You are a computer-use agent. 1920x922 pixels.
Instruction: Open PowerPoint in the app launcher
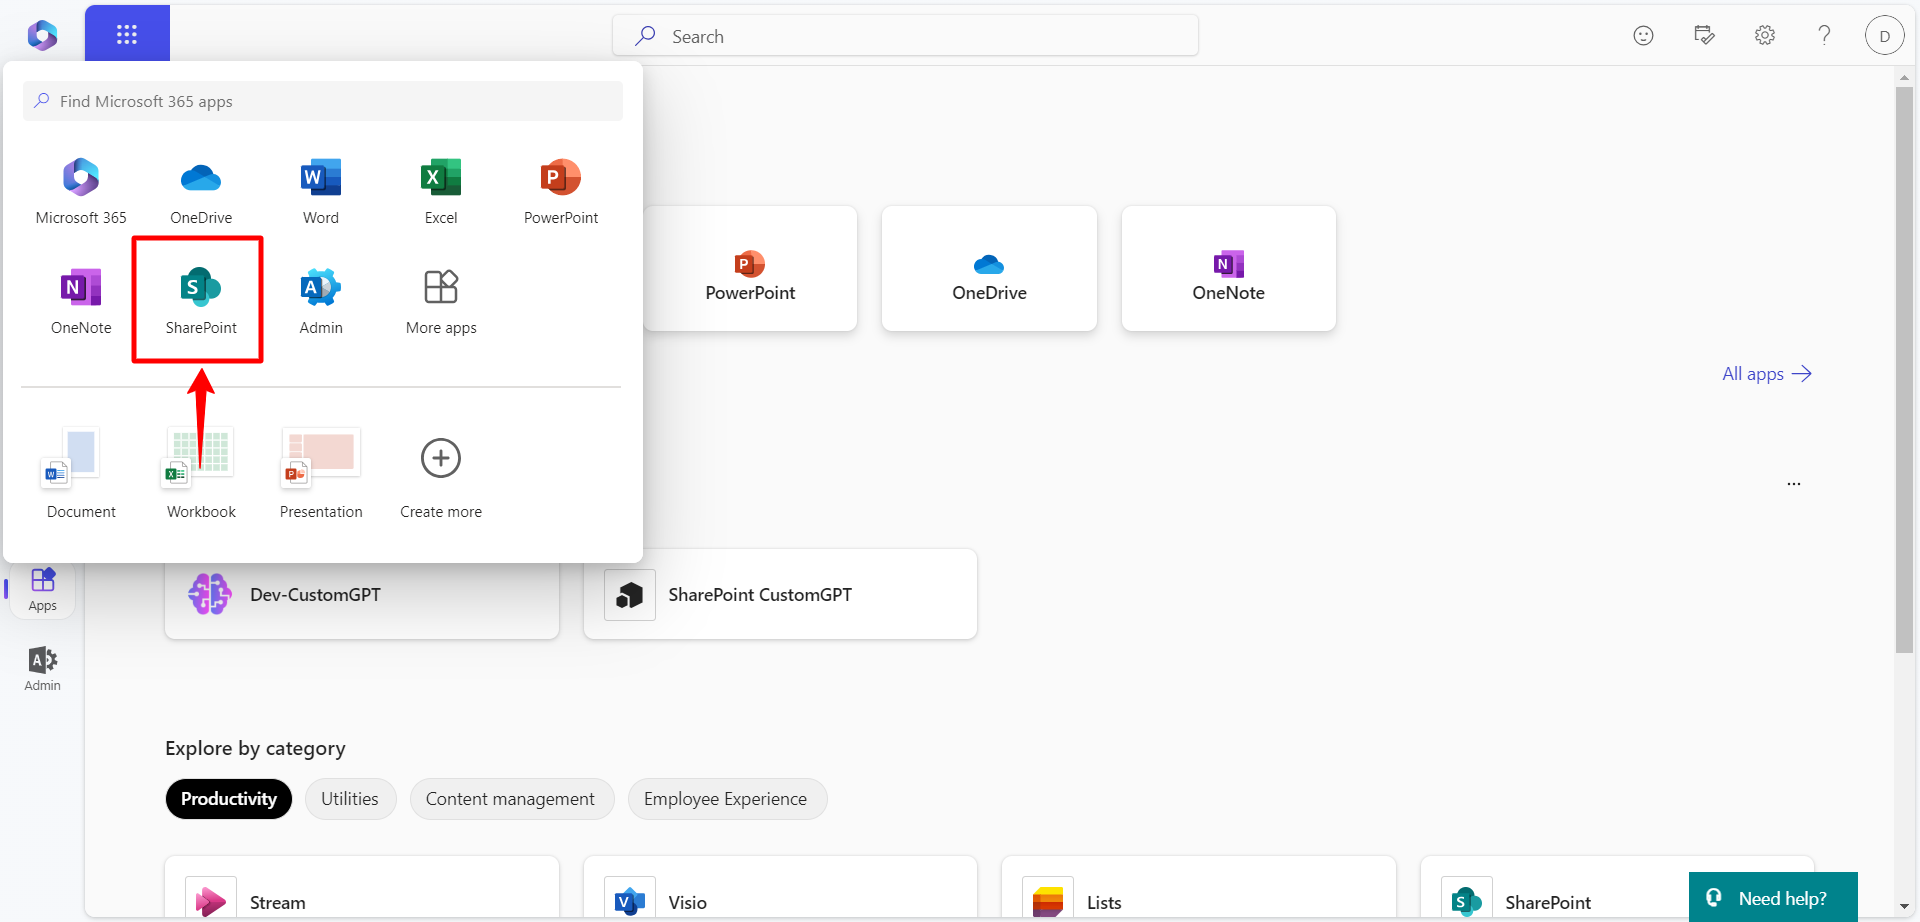click(x=561, y=191)
